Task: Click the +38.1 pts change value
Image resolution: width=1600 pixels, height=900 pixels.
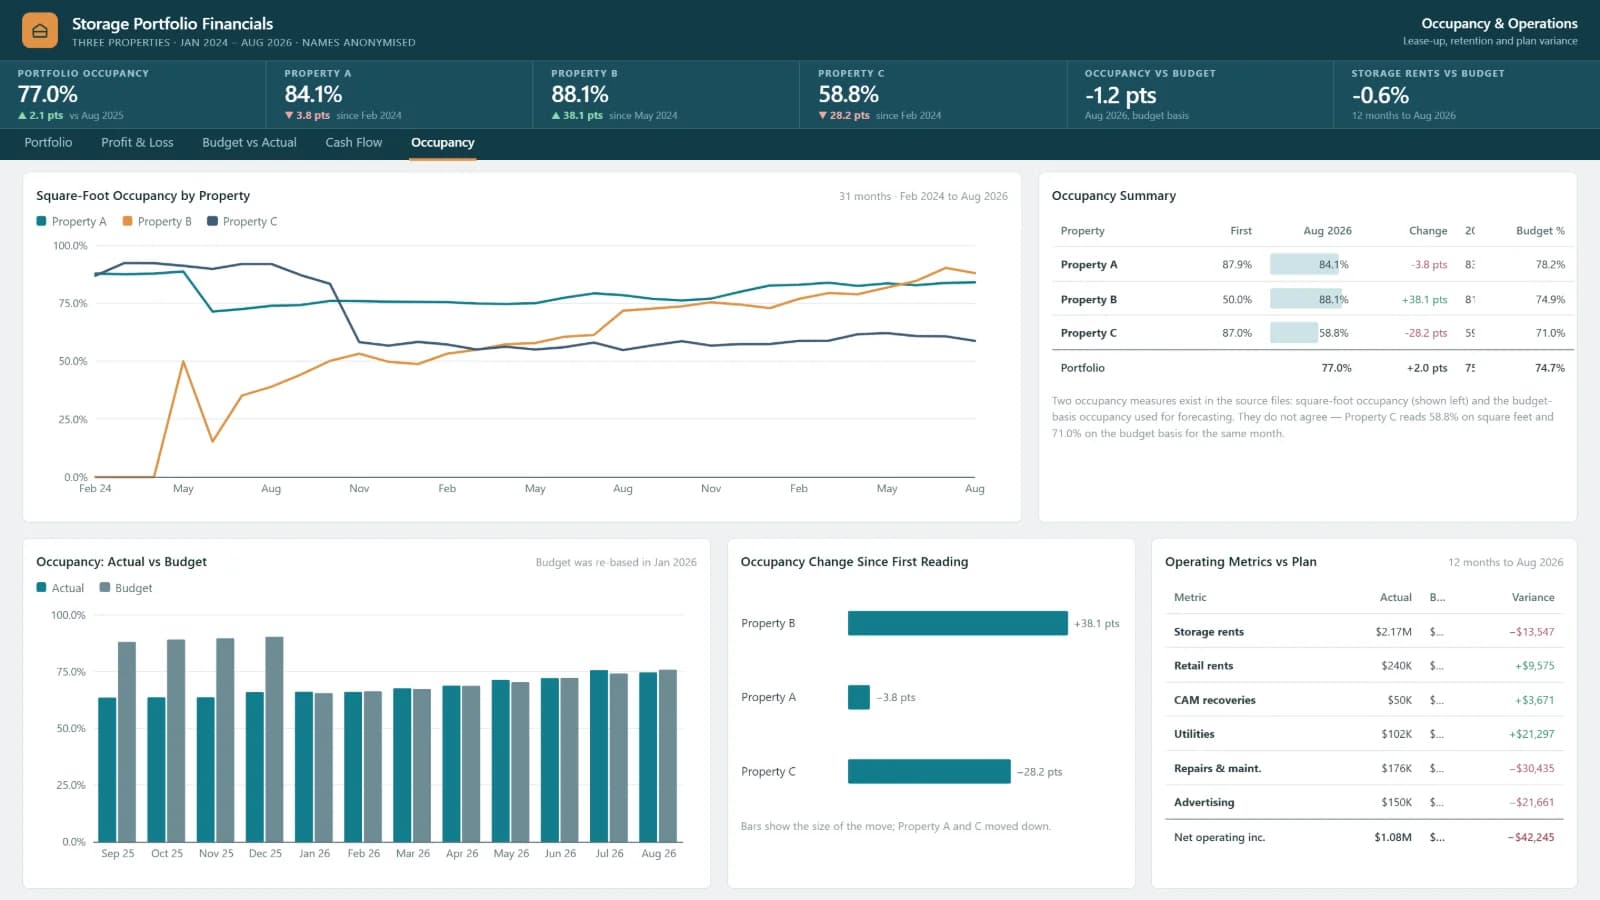Action: tap(1424, 299)
